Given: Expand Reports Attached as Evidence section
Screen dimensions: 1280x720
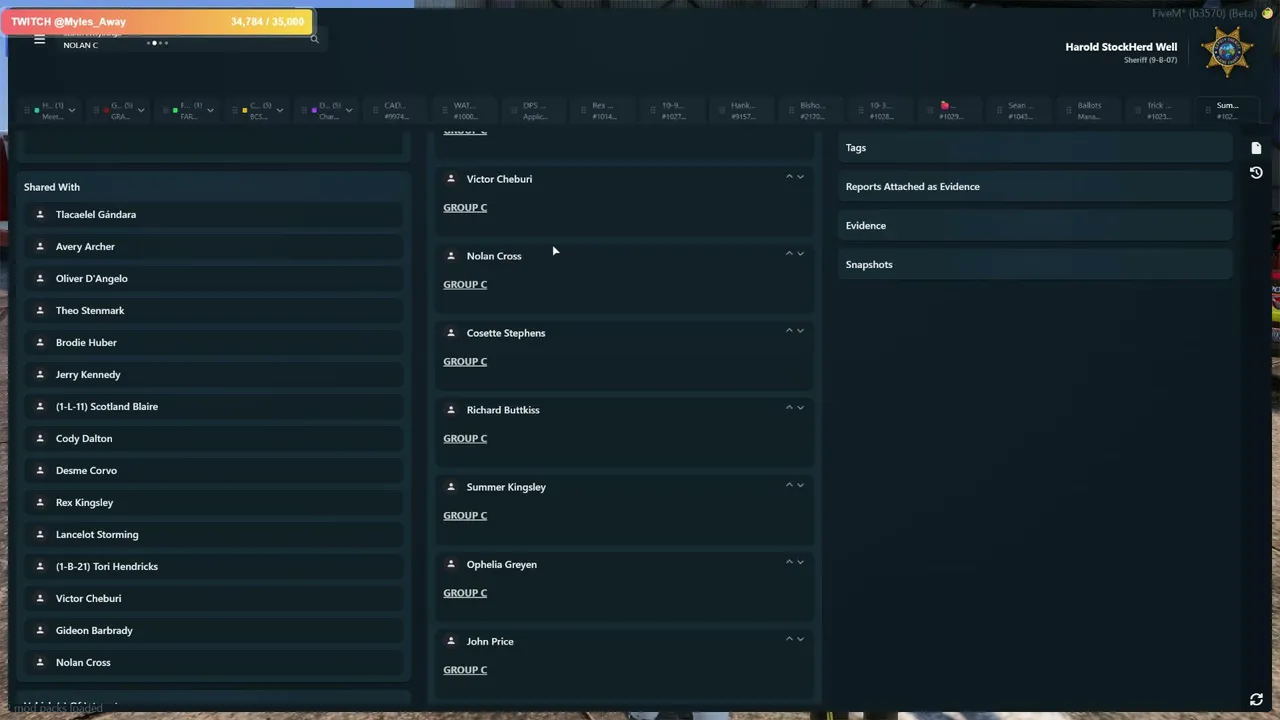Looking at the screenshot, I should point(1035,186).
